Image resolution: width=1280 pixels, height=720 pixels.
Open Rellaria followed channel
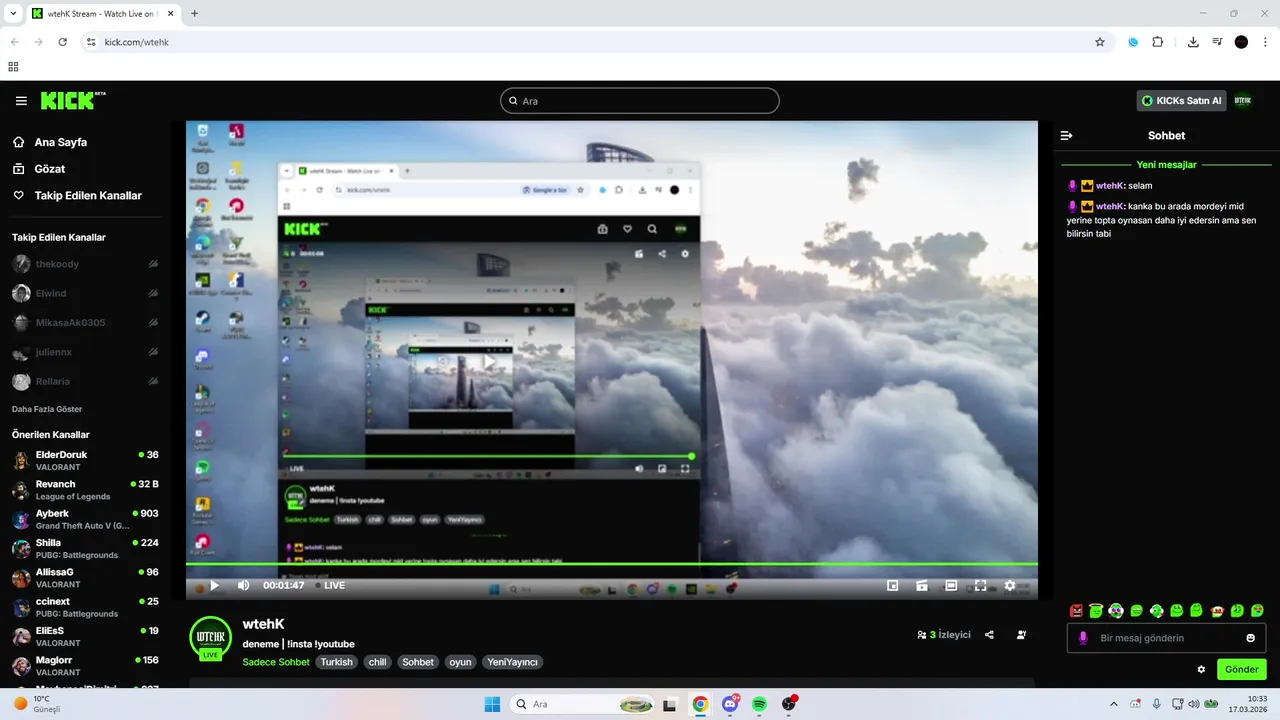coord(85,381)
